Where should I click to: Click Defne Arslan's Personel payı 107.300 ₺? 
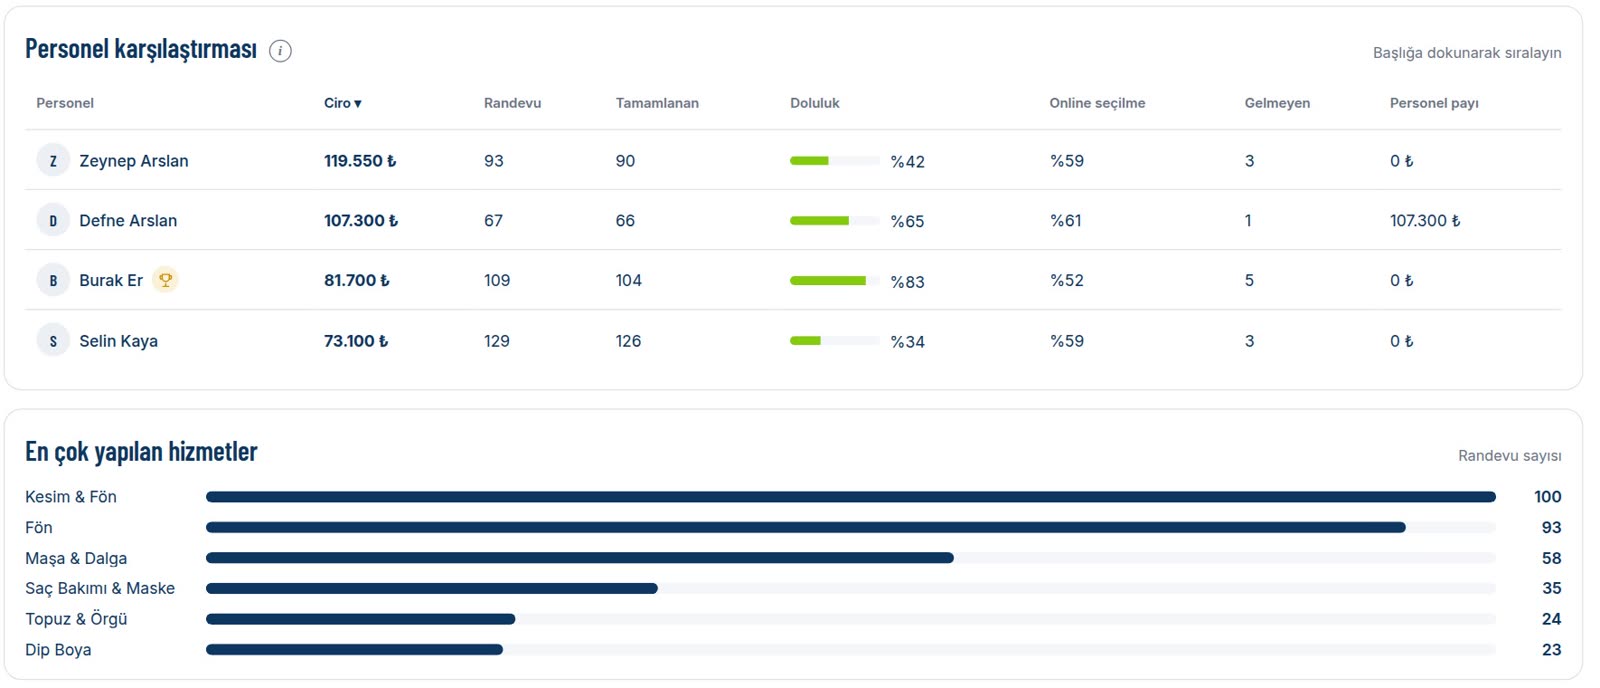coord(1425,221)
